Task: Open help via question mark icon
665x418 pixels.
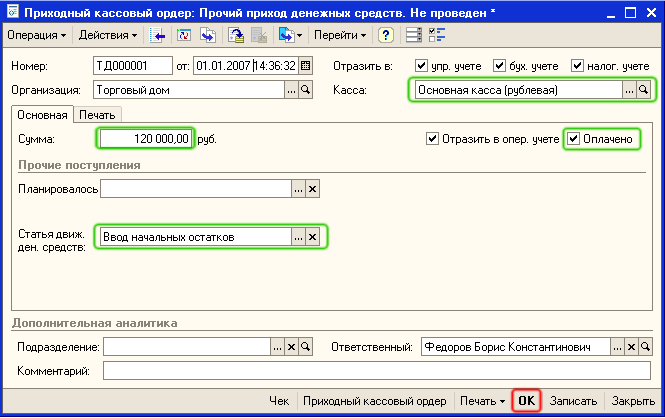Action: click(386, 35)
